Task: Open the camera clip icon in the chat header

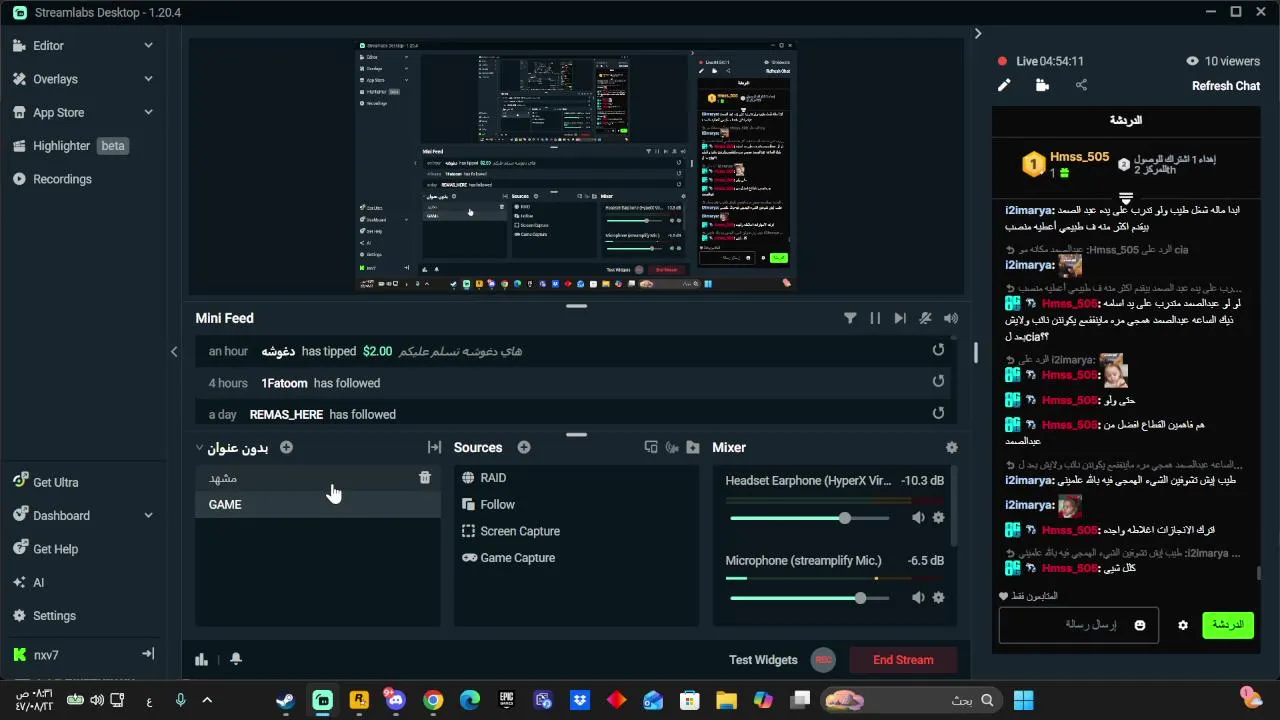Action: 1042,85
